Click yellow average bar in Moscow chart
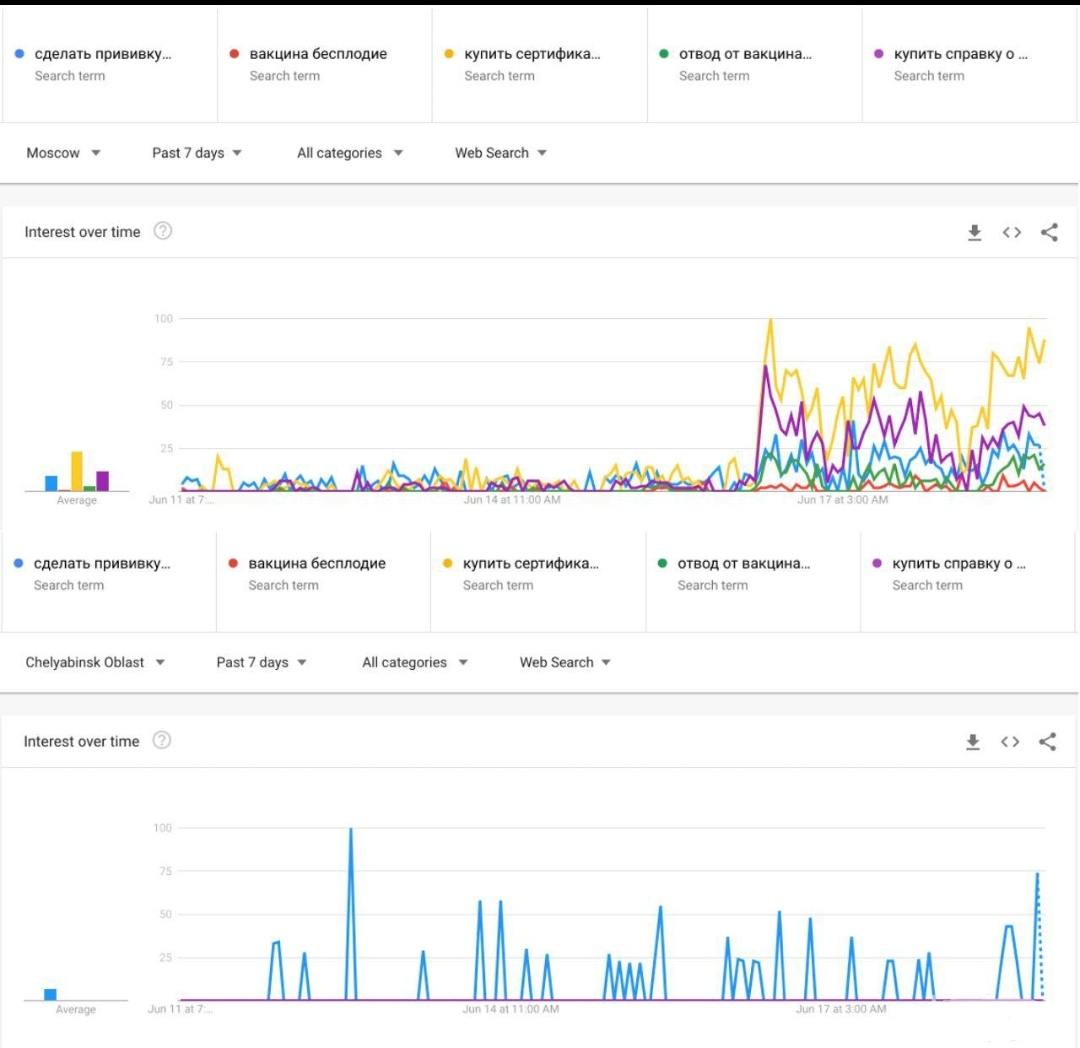The width and height of the screenshot is (1080, 1048). [x=77, y=471]
